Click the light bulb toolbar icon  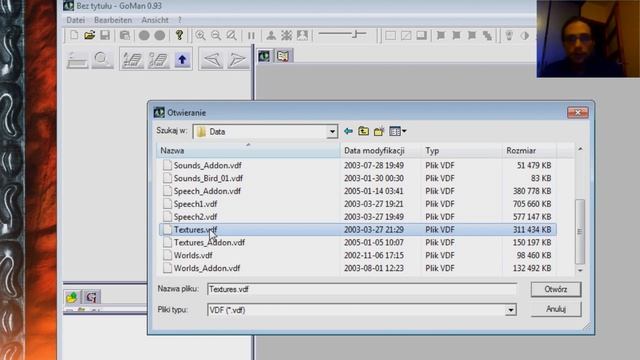(509, 36)
